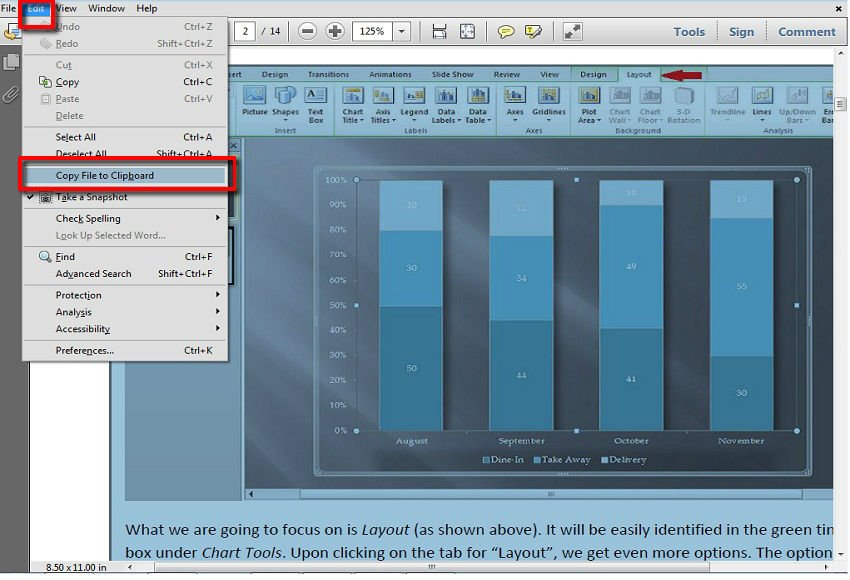Screen dimensions: 850x580
Task: Open the zoom percentage dropdown arrow
Action: [402, 32]
